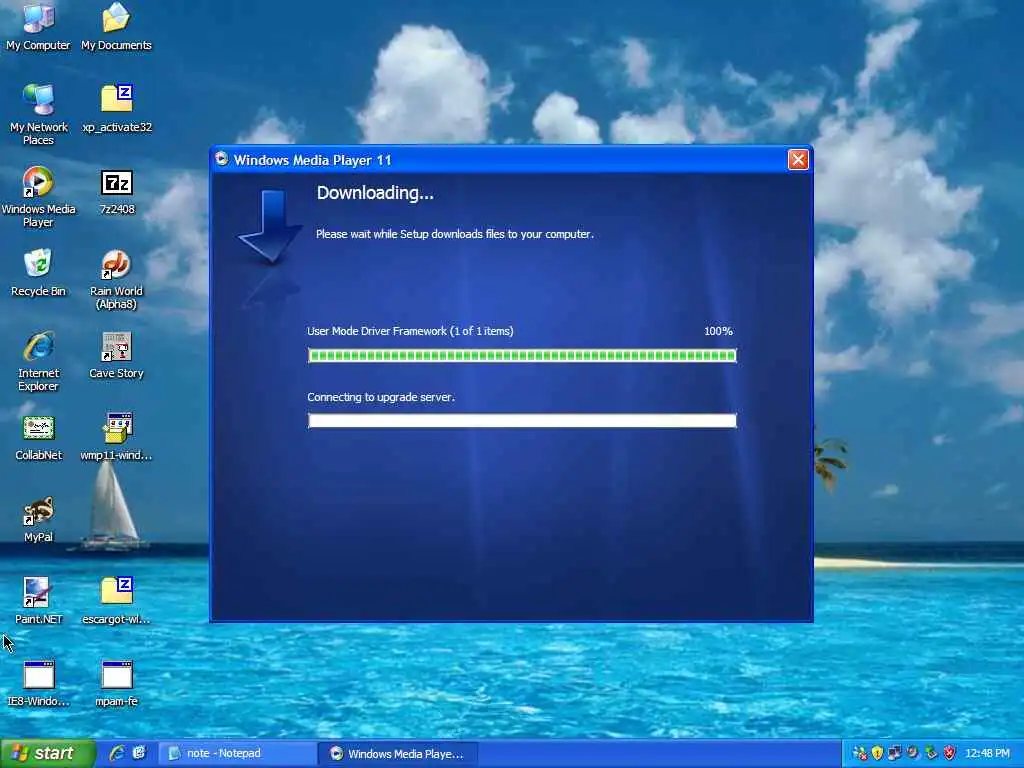Viewport: 1024px width, 768px height.
Task: Click the Internet Explorer quick launch icon
Action: pos(117,753)
